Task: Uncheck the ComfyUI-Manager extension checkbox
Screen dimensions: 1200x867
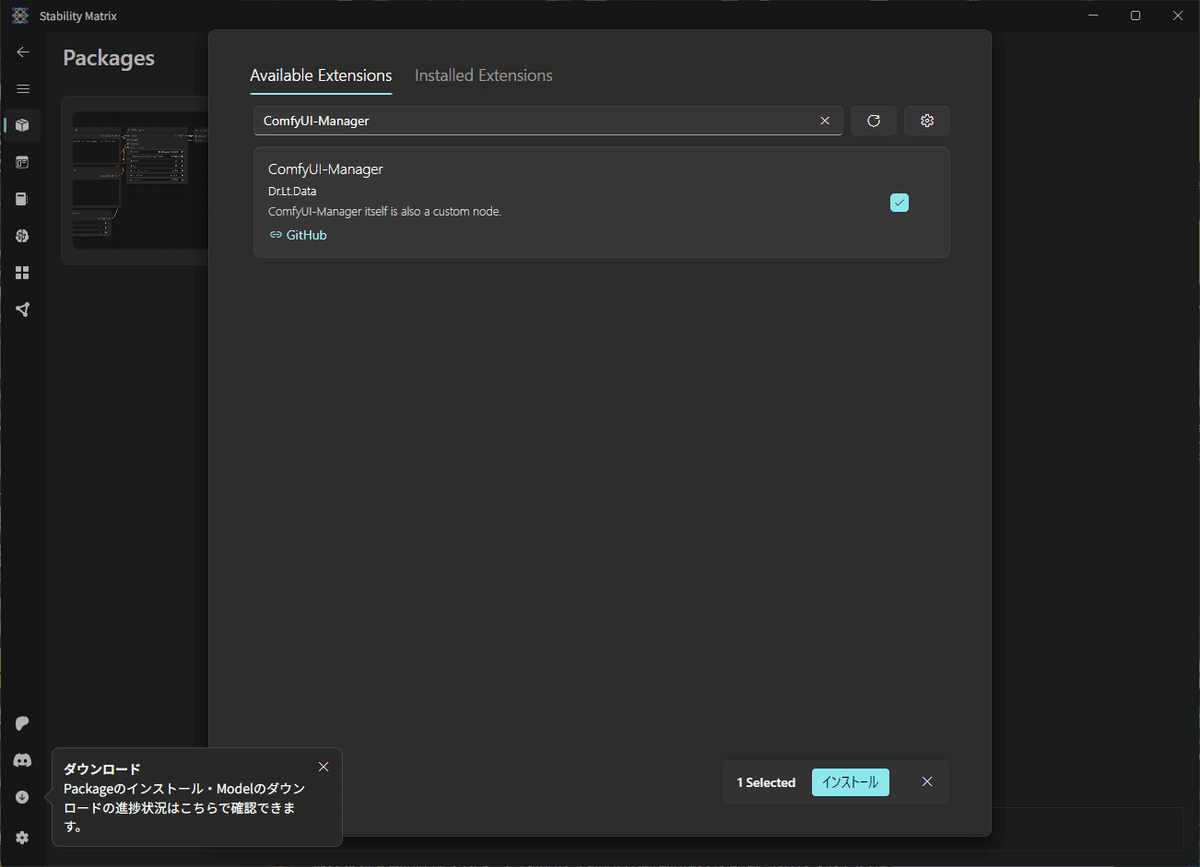Action: click(x=899, y=203)
